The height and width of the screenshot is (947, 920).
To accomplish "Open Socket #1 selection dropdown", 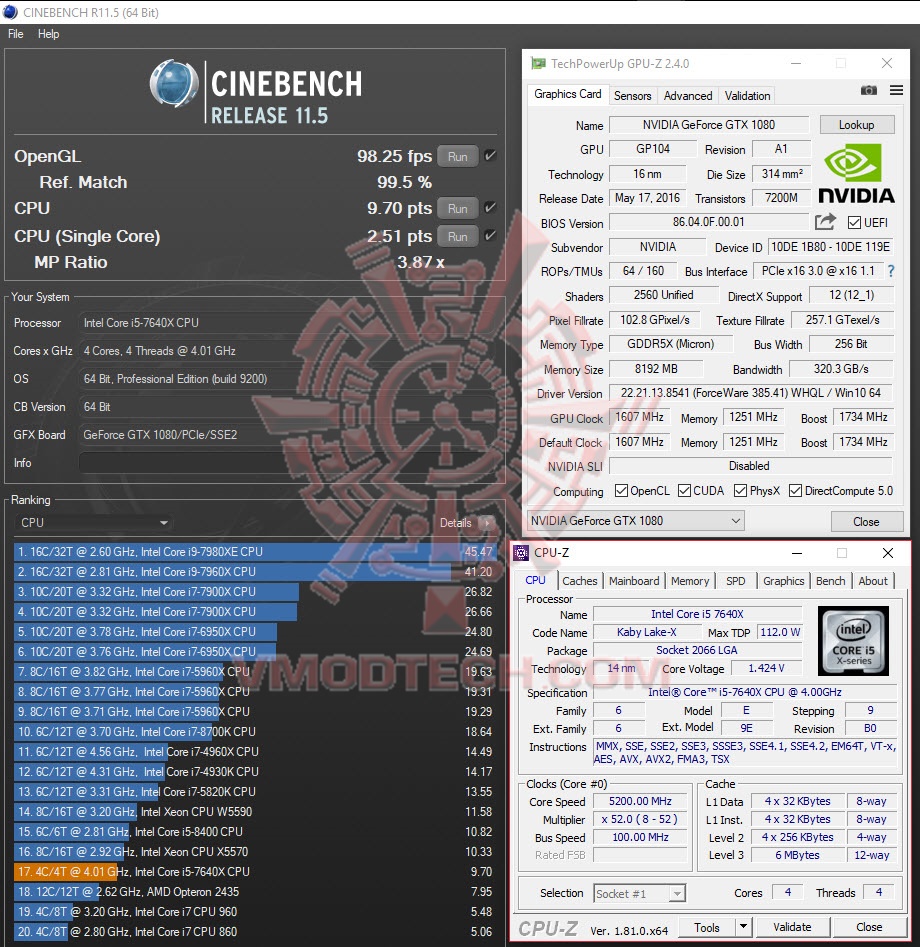I will click(x=640, y=893).
